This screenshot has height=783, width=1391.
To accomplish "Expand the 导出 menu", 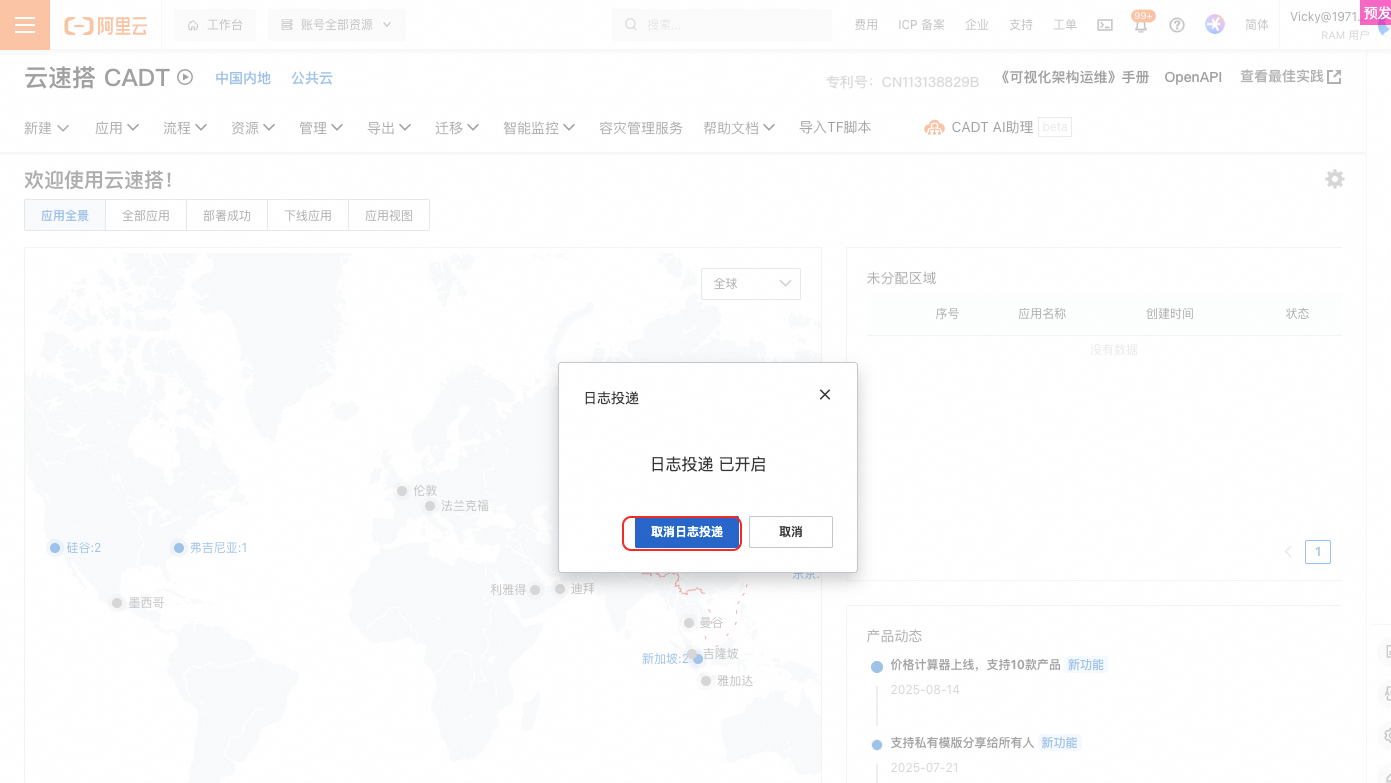I will coord(389,128).
